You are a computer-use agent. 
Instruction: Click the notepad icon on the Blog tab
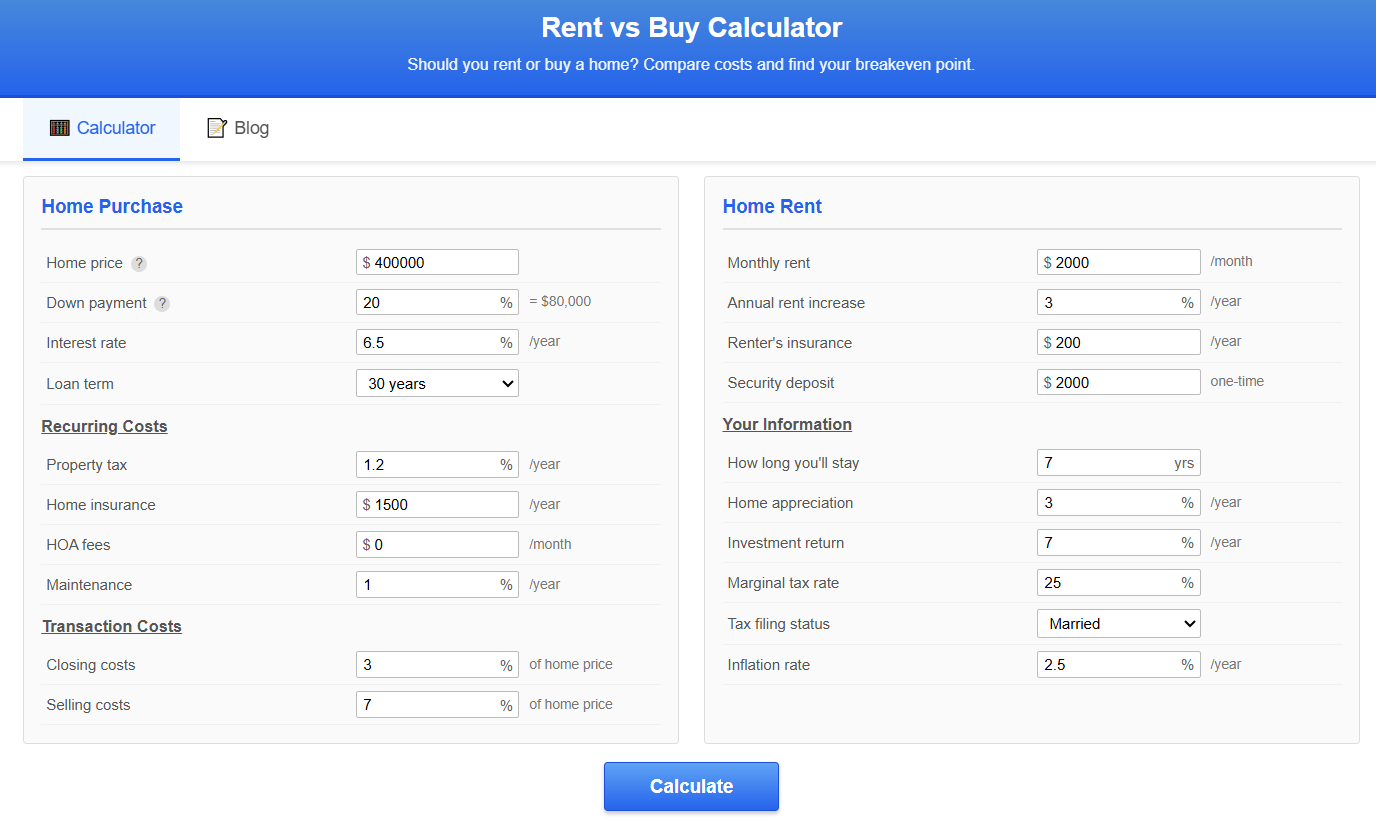(216, 127)
